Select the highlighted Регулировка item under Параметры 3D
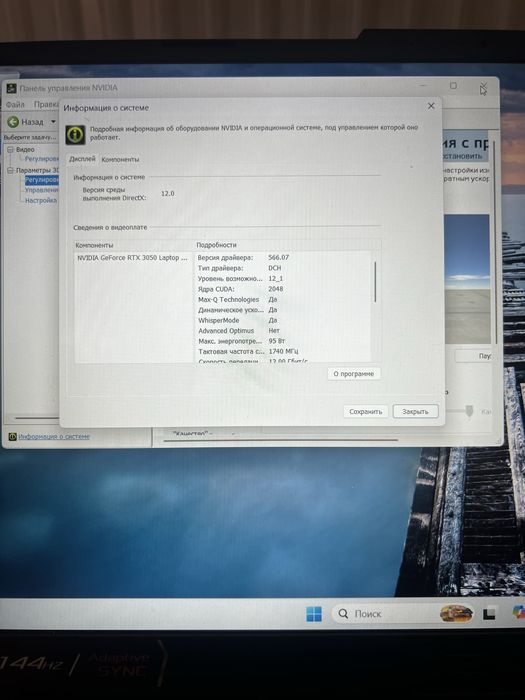 (42, 180)
